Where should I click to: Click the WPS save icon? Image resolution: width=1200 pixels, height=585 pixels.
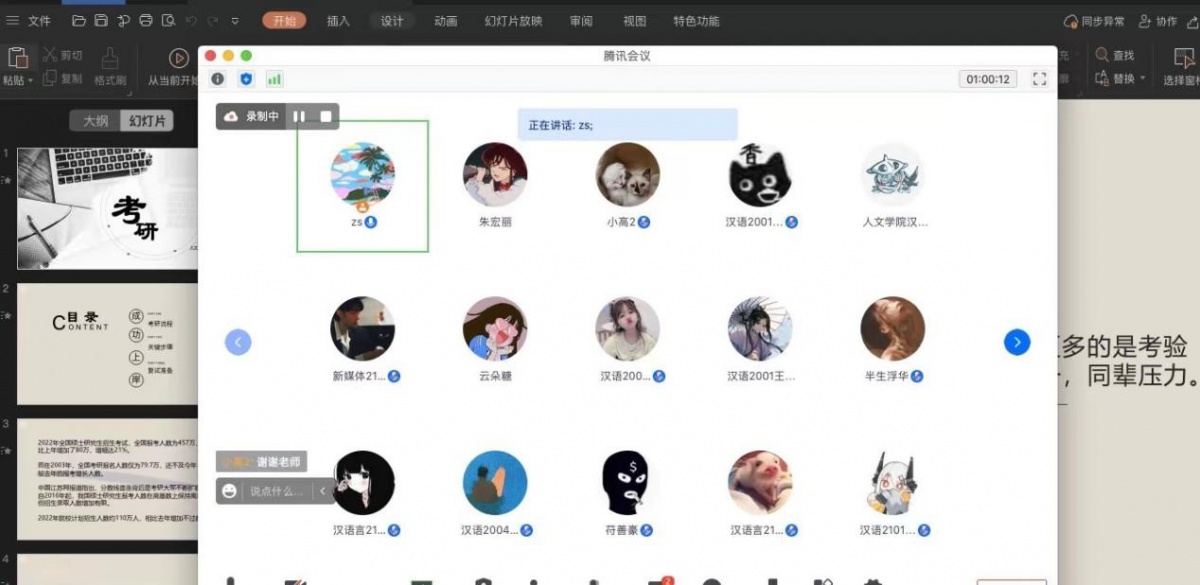(101, 21)
